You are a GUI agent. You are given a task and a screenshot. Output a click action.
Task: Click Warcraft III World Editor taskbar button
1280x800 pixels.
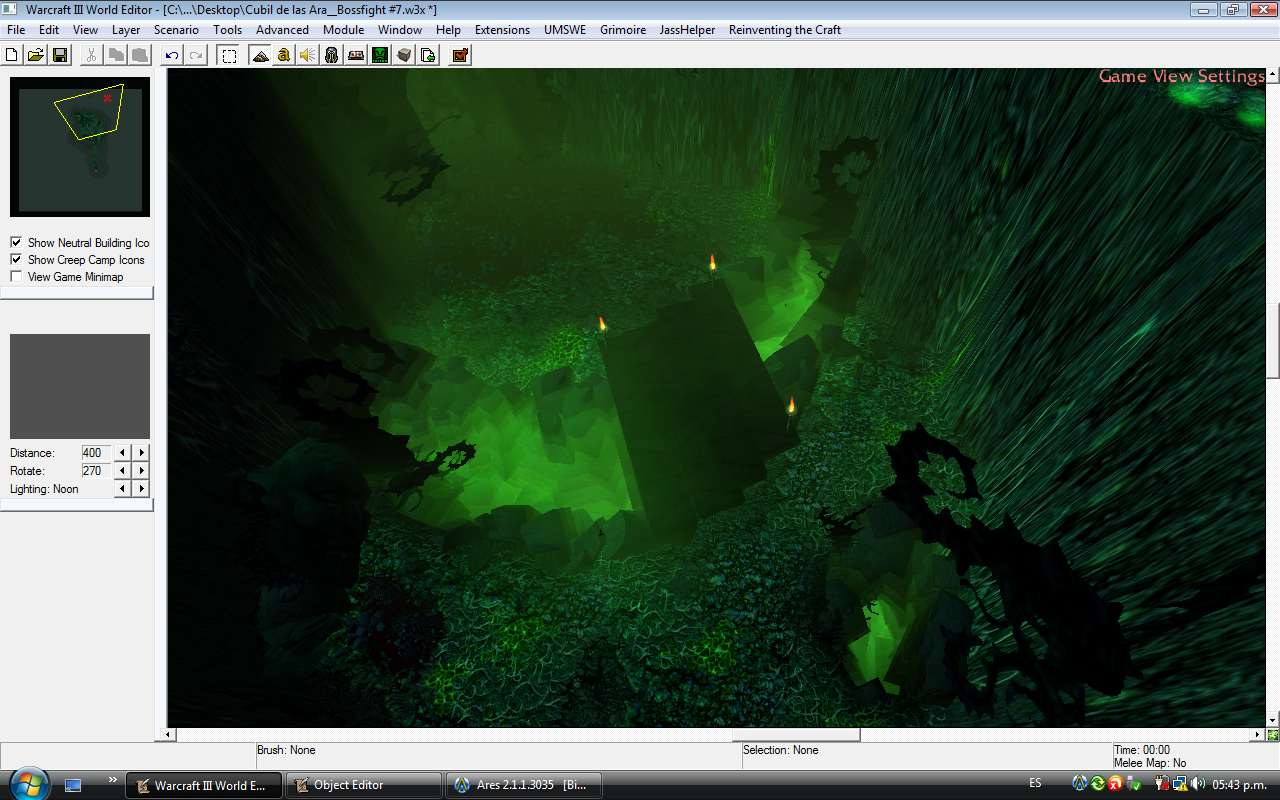tap(203, 785)
